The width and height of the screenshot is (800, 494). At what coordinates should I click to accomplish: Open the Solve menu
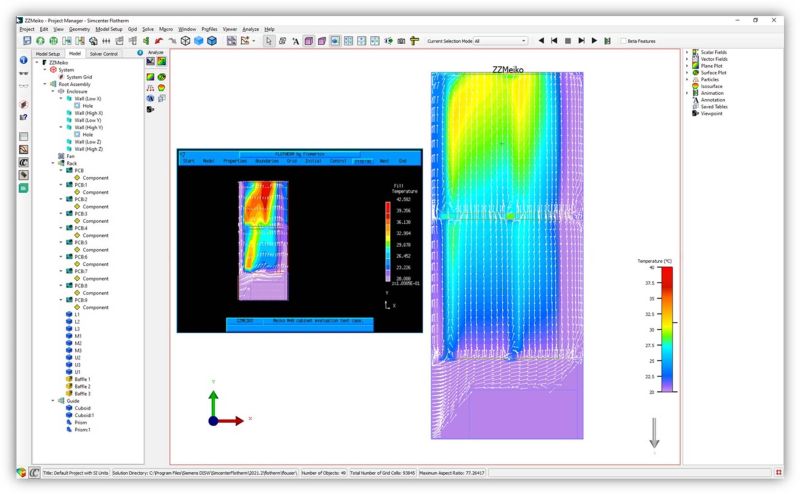(148, 29)
